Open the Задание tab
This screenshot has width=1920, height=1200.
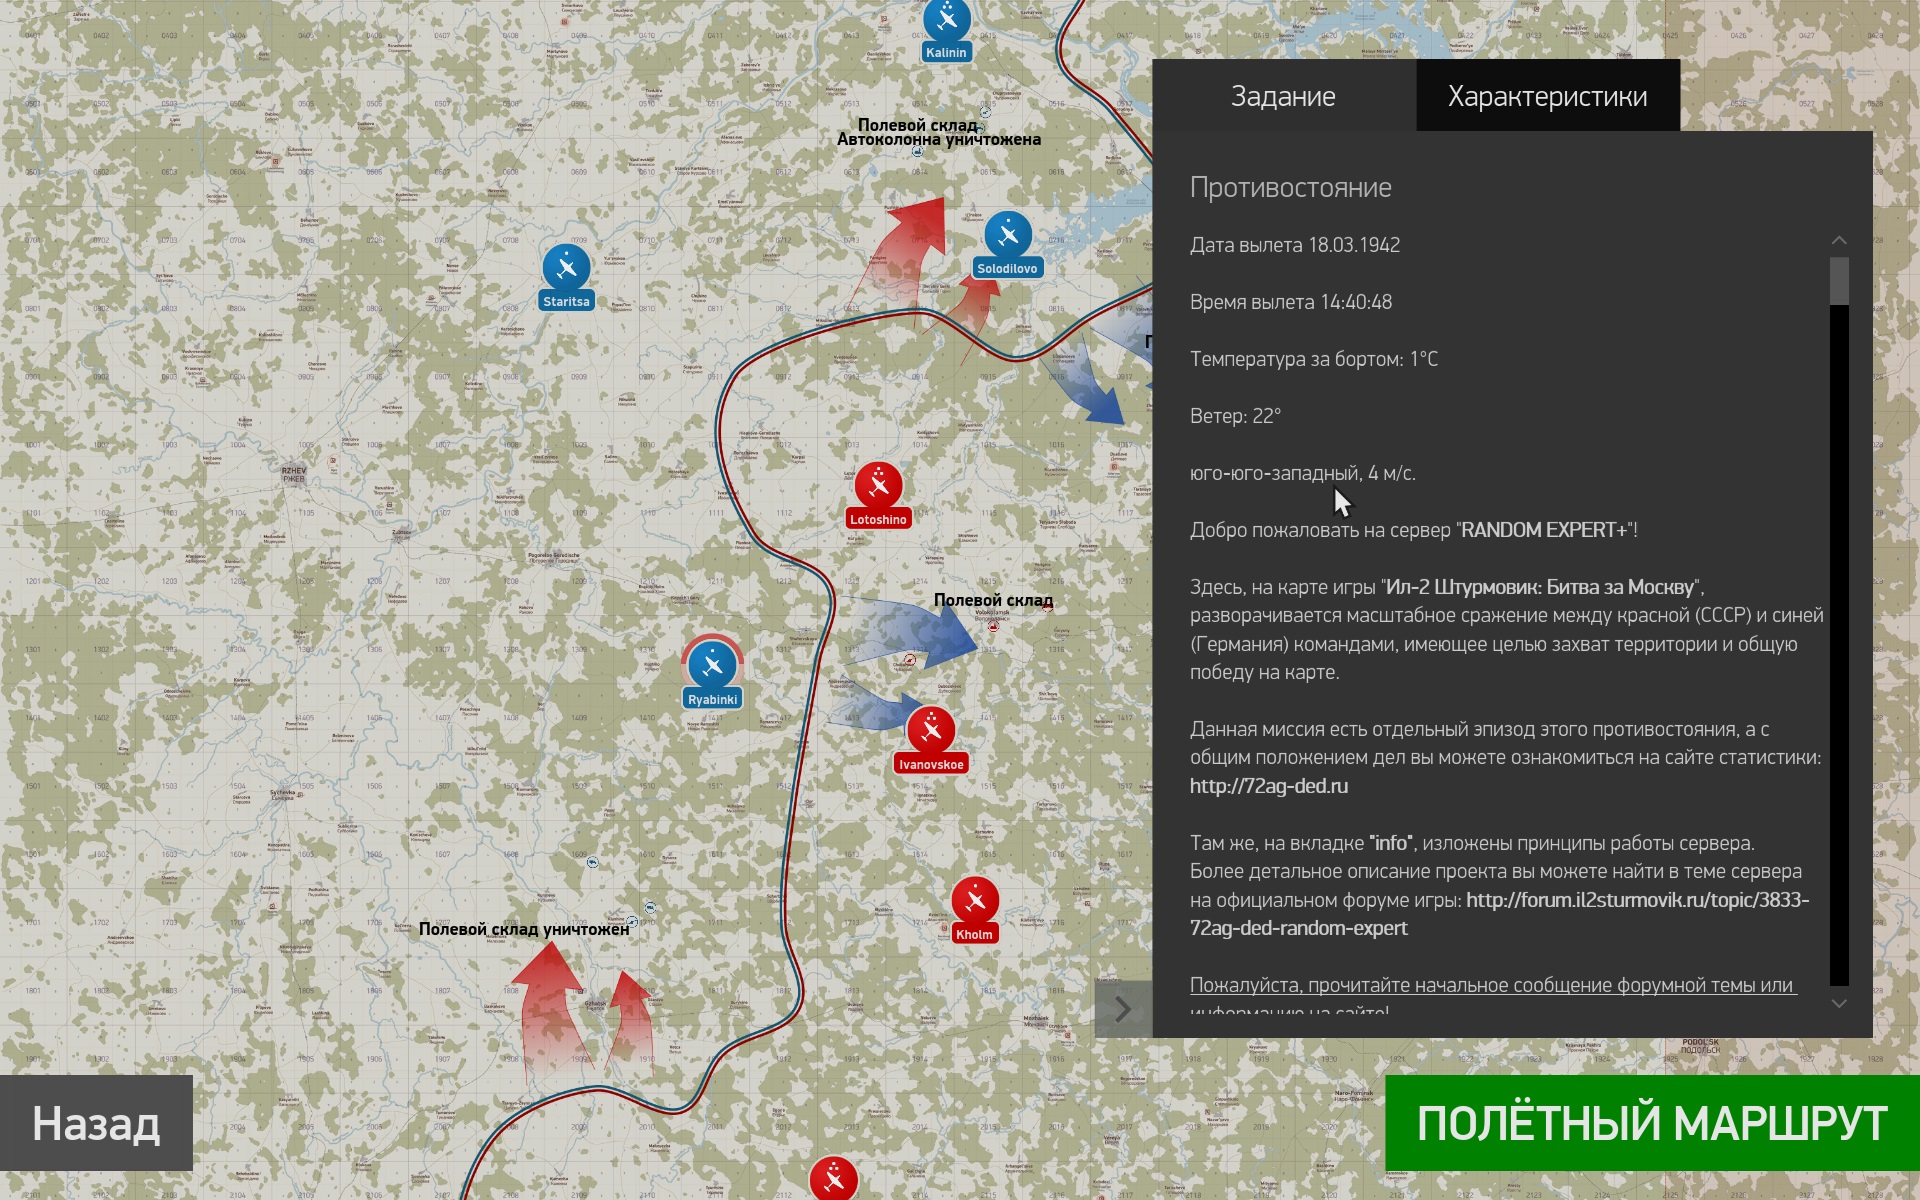1283,96
